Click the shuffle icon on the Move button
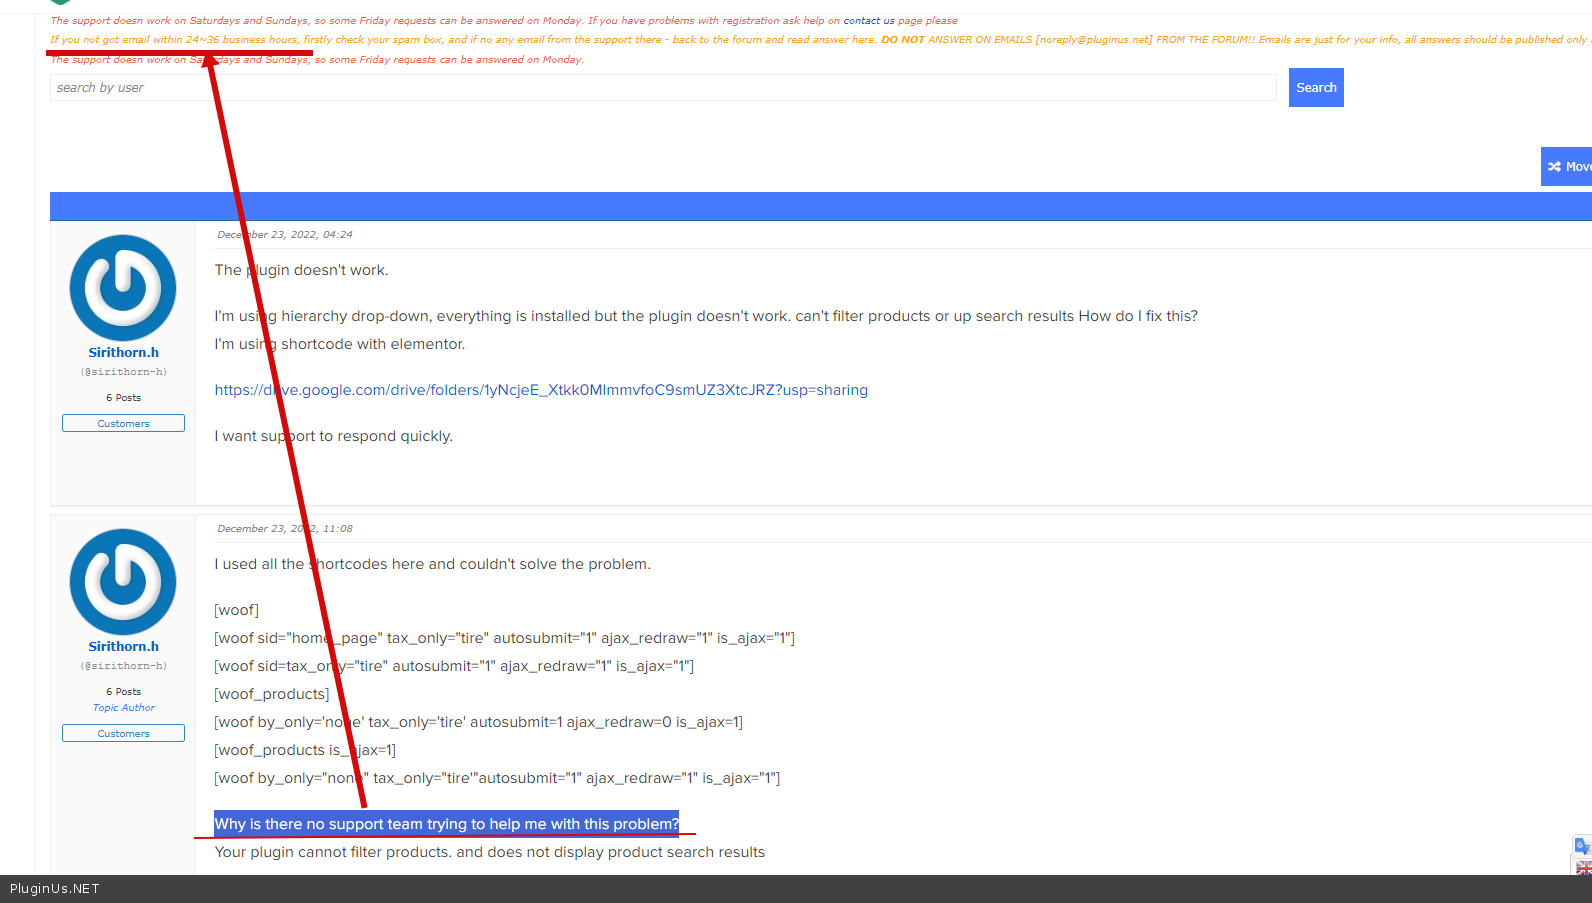Image resolution: width=1592 pixels, height=903 pixels. 1554,167
